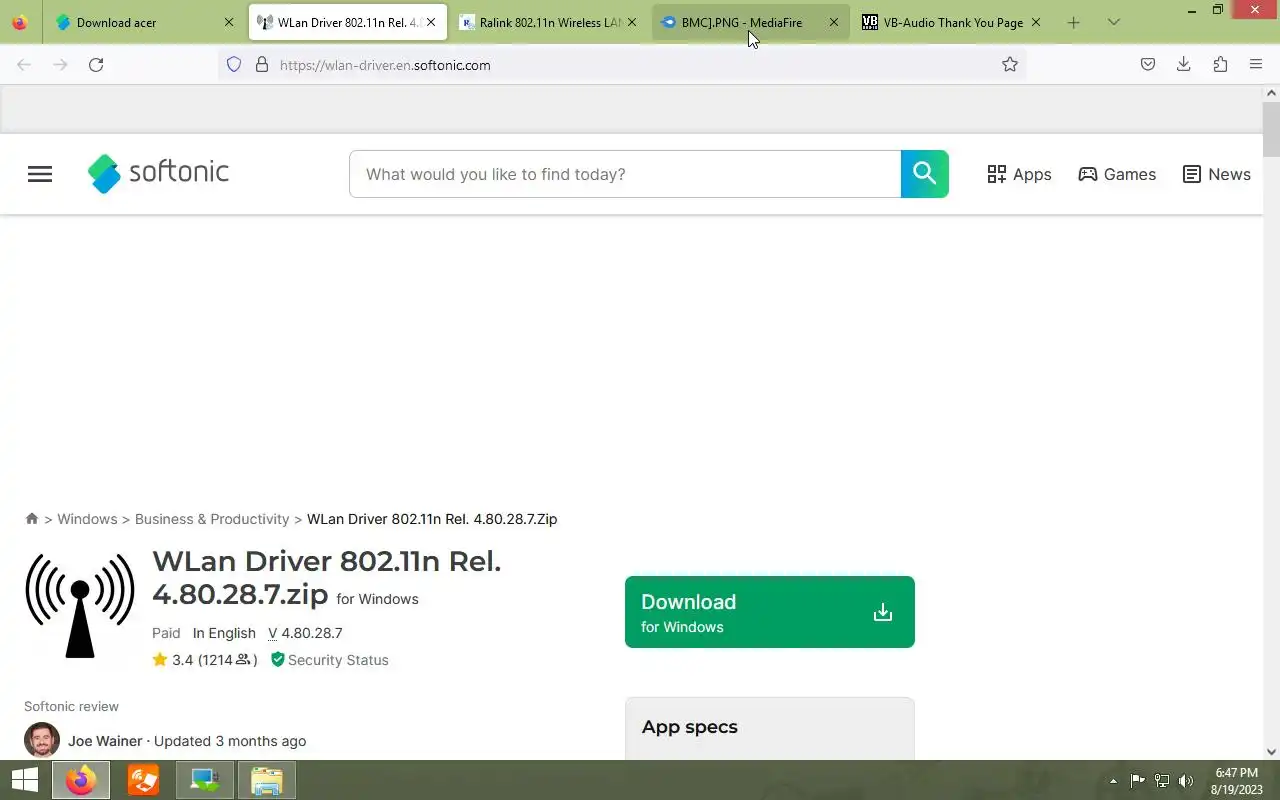
Task: Open a new browser tab
Action: [x=1073, y=22]
